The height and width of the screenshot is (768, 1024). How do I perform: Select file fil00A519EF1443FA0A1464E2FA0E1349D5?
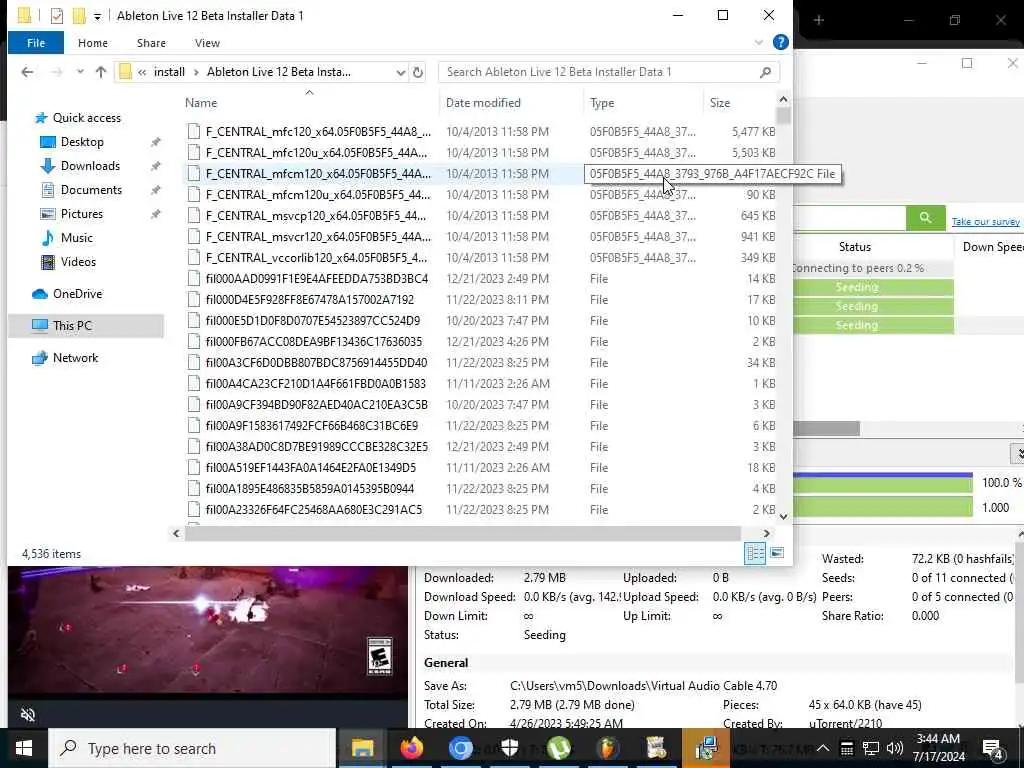[x=310, y=468]
